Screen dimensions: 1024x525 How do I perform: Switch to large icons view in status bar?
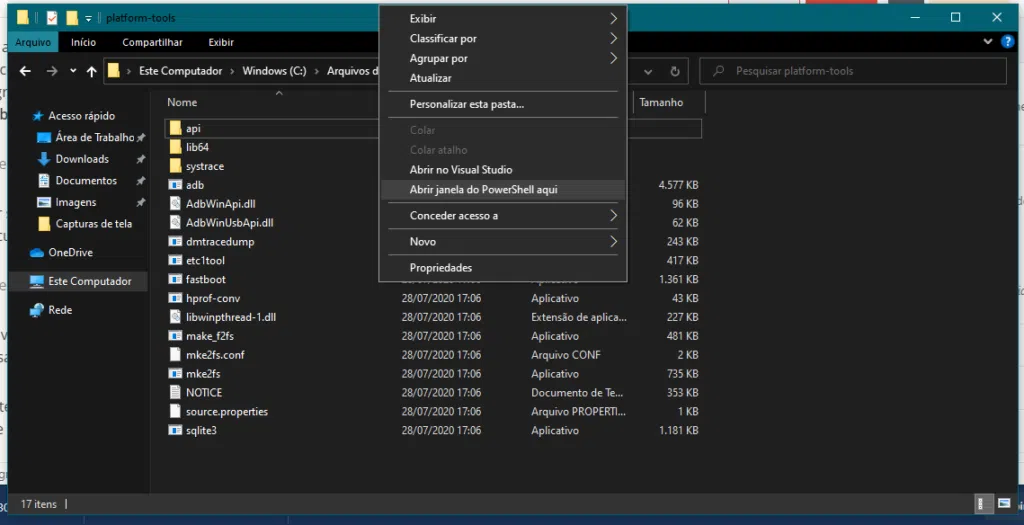tap(1004, 504)
